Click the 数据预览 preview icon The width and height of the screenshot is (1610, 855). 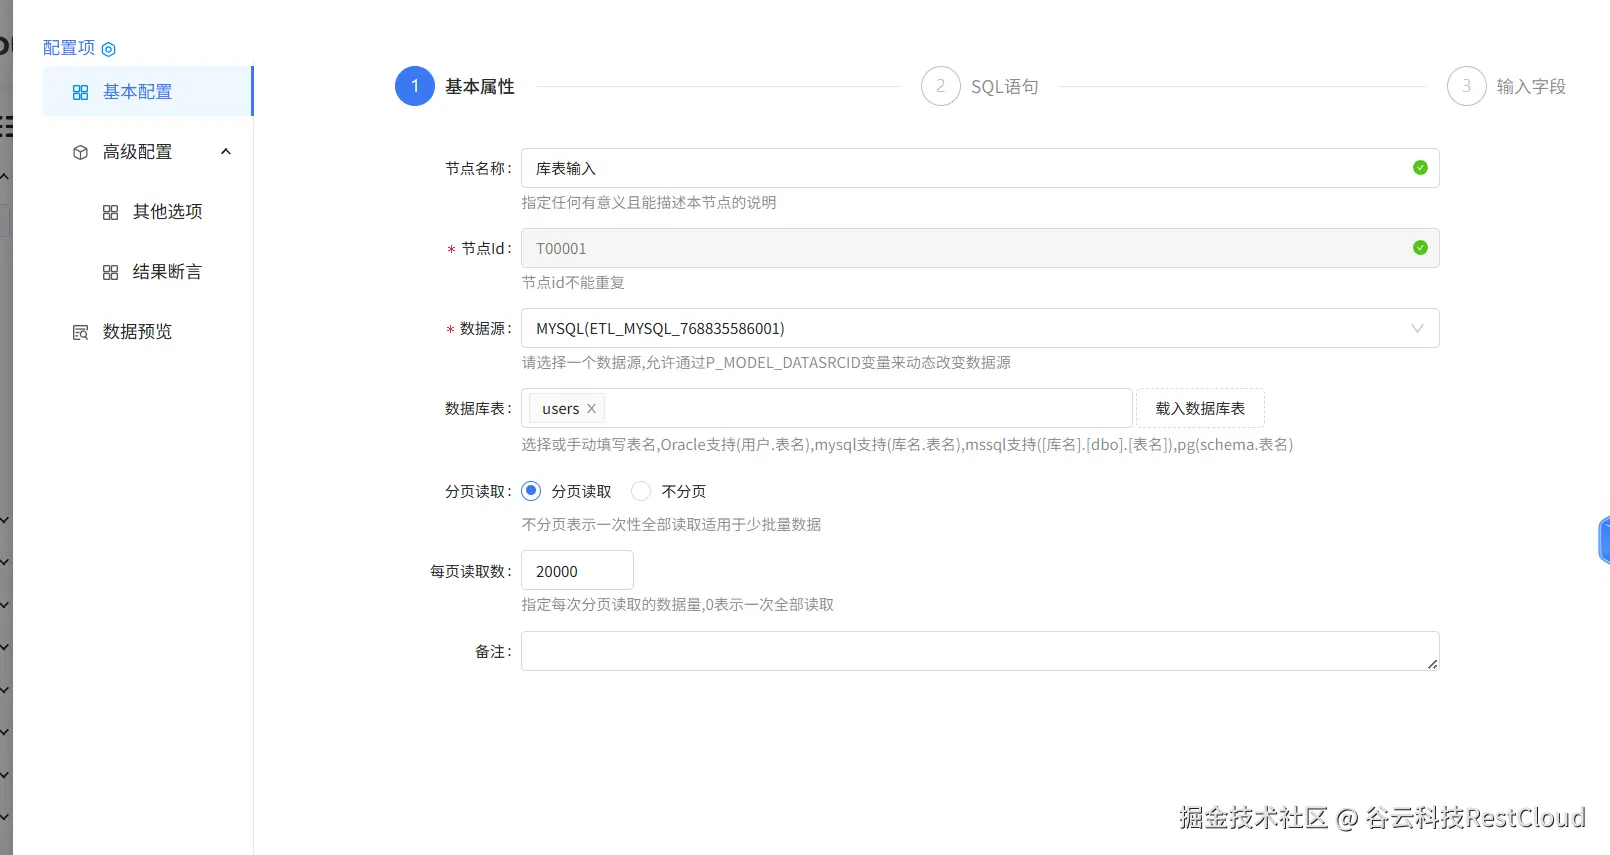[x=81, y=332]
